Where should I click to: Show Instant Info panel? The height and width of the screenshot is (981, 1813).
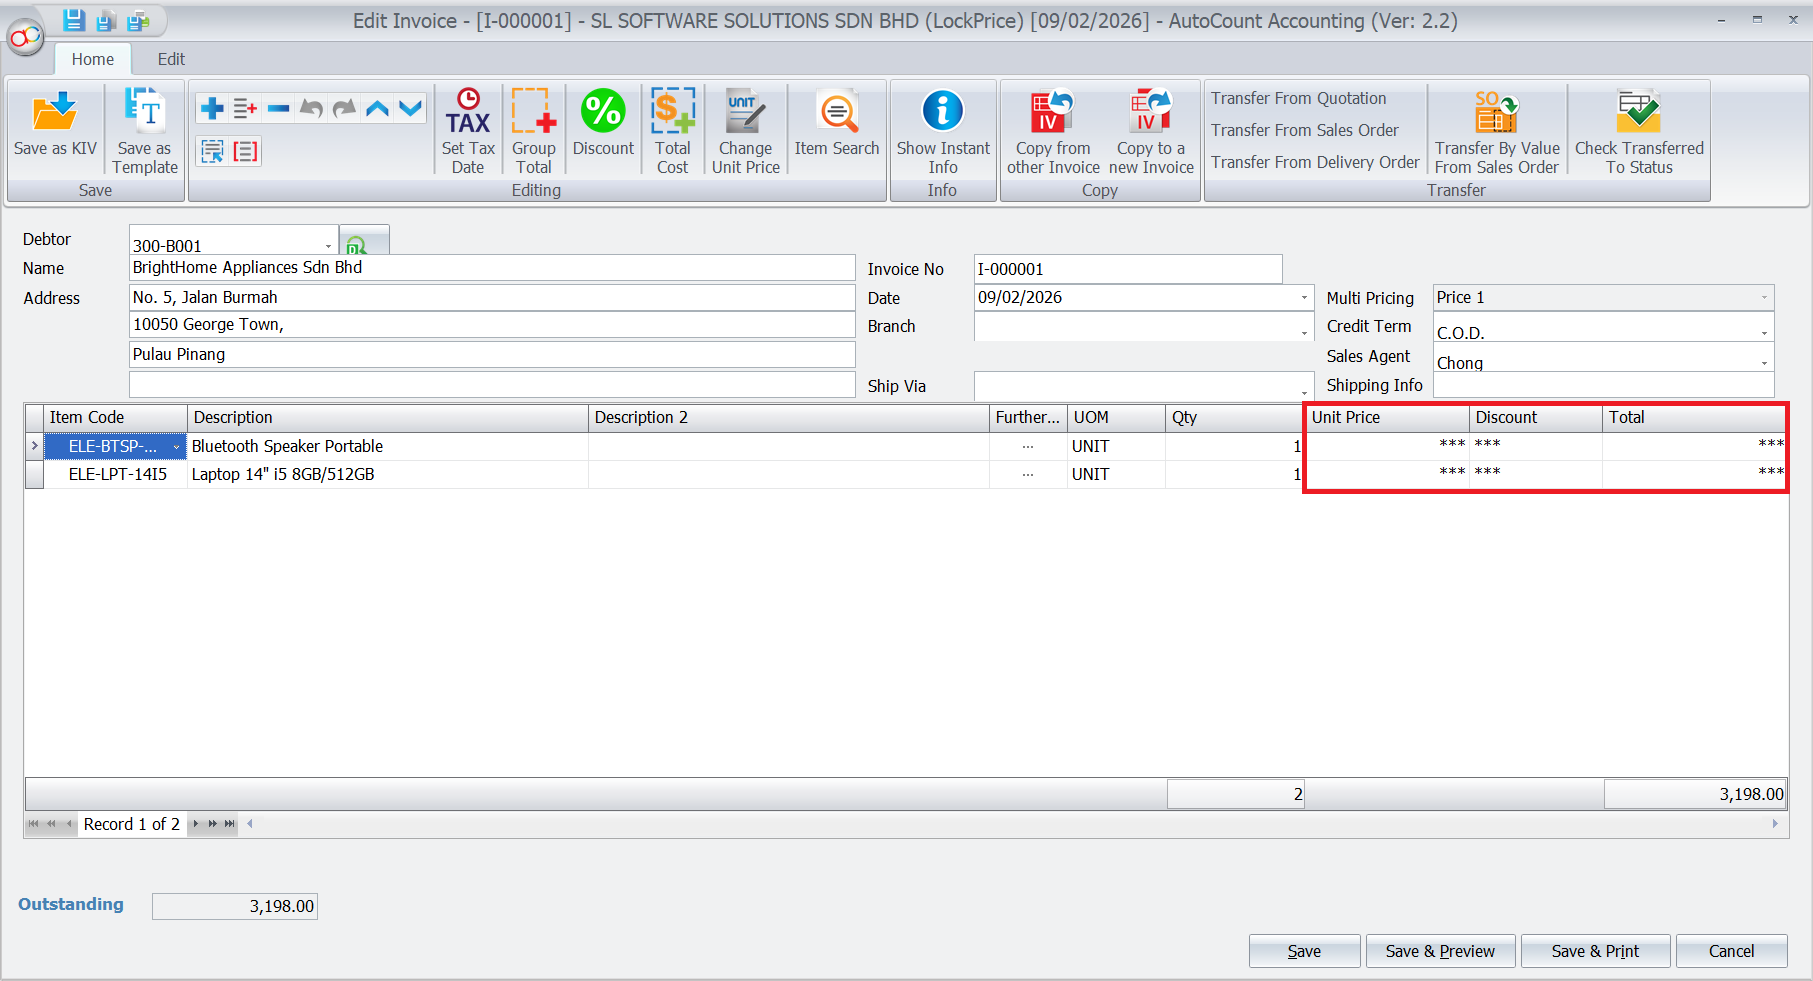coord(942,131)
